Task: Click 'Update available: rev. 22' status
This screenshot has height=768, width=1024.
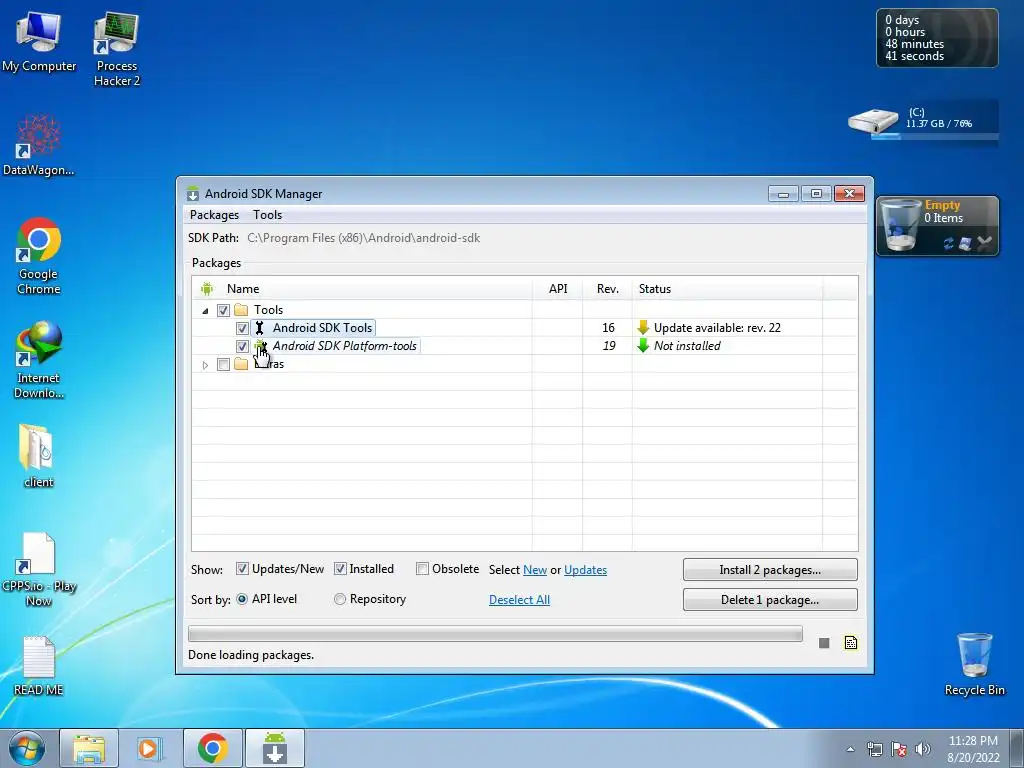Action: tap(717, 328)
